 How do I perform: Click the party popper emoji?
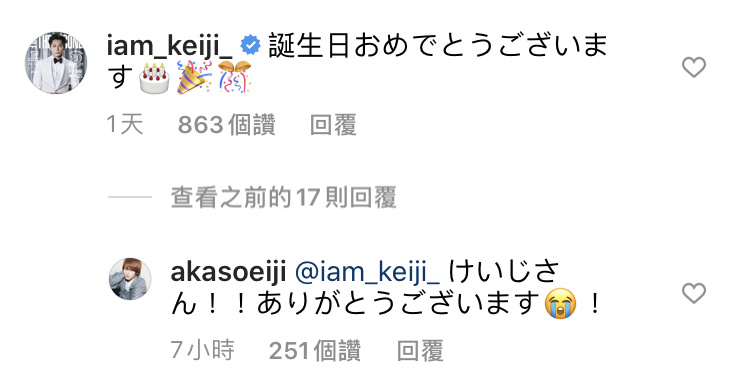pos(194,77)
